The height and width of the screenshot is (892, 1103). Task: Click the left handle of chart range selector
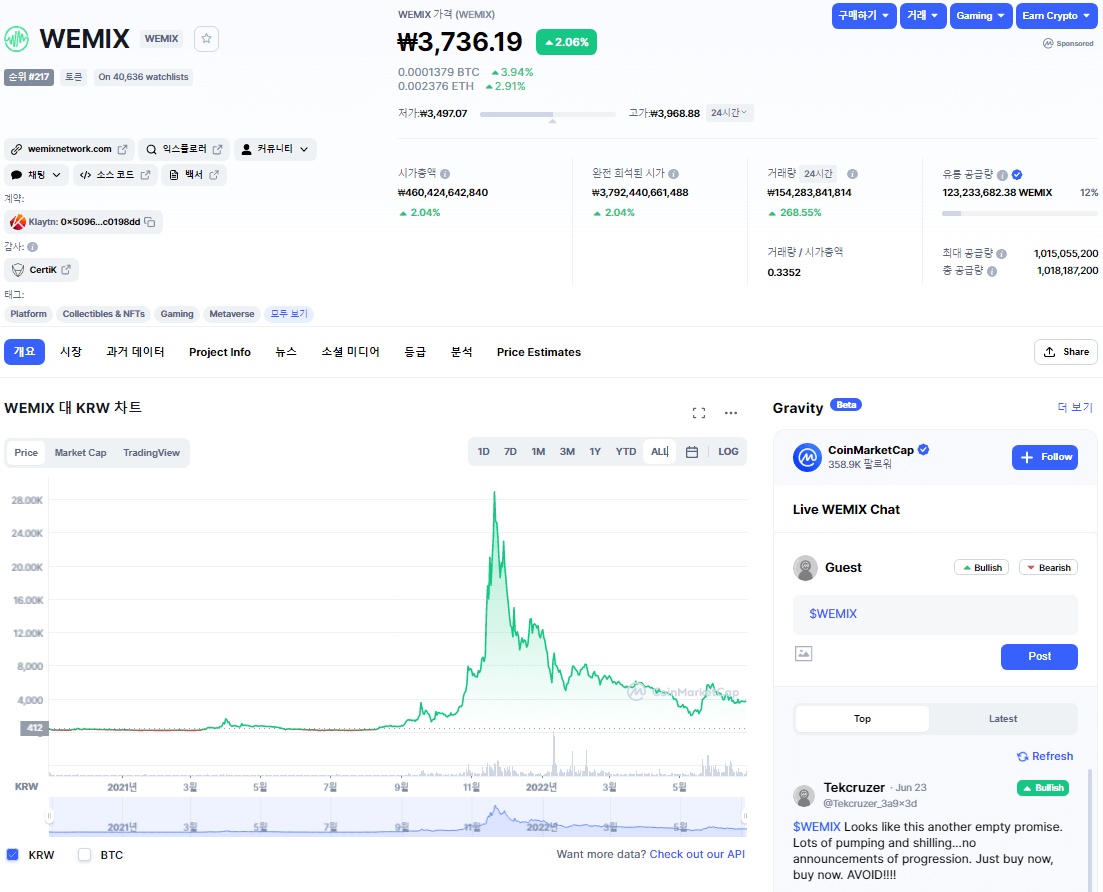point(49,817)
